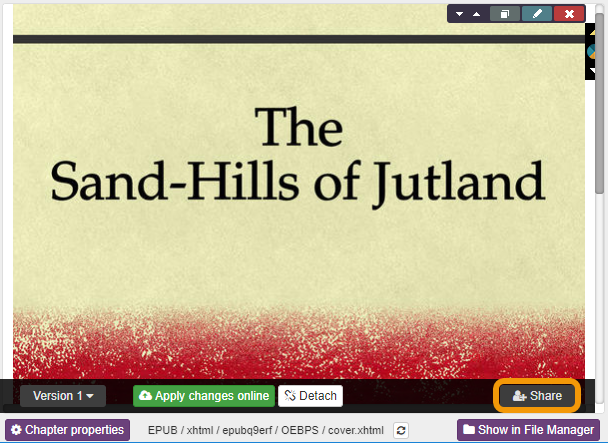Click Apply changes online button
608x443 pixels.
pos(203,396)
